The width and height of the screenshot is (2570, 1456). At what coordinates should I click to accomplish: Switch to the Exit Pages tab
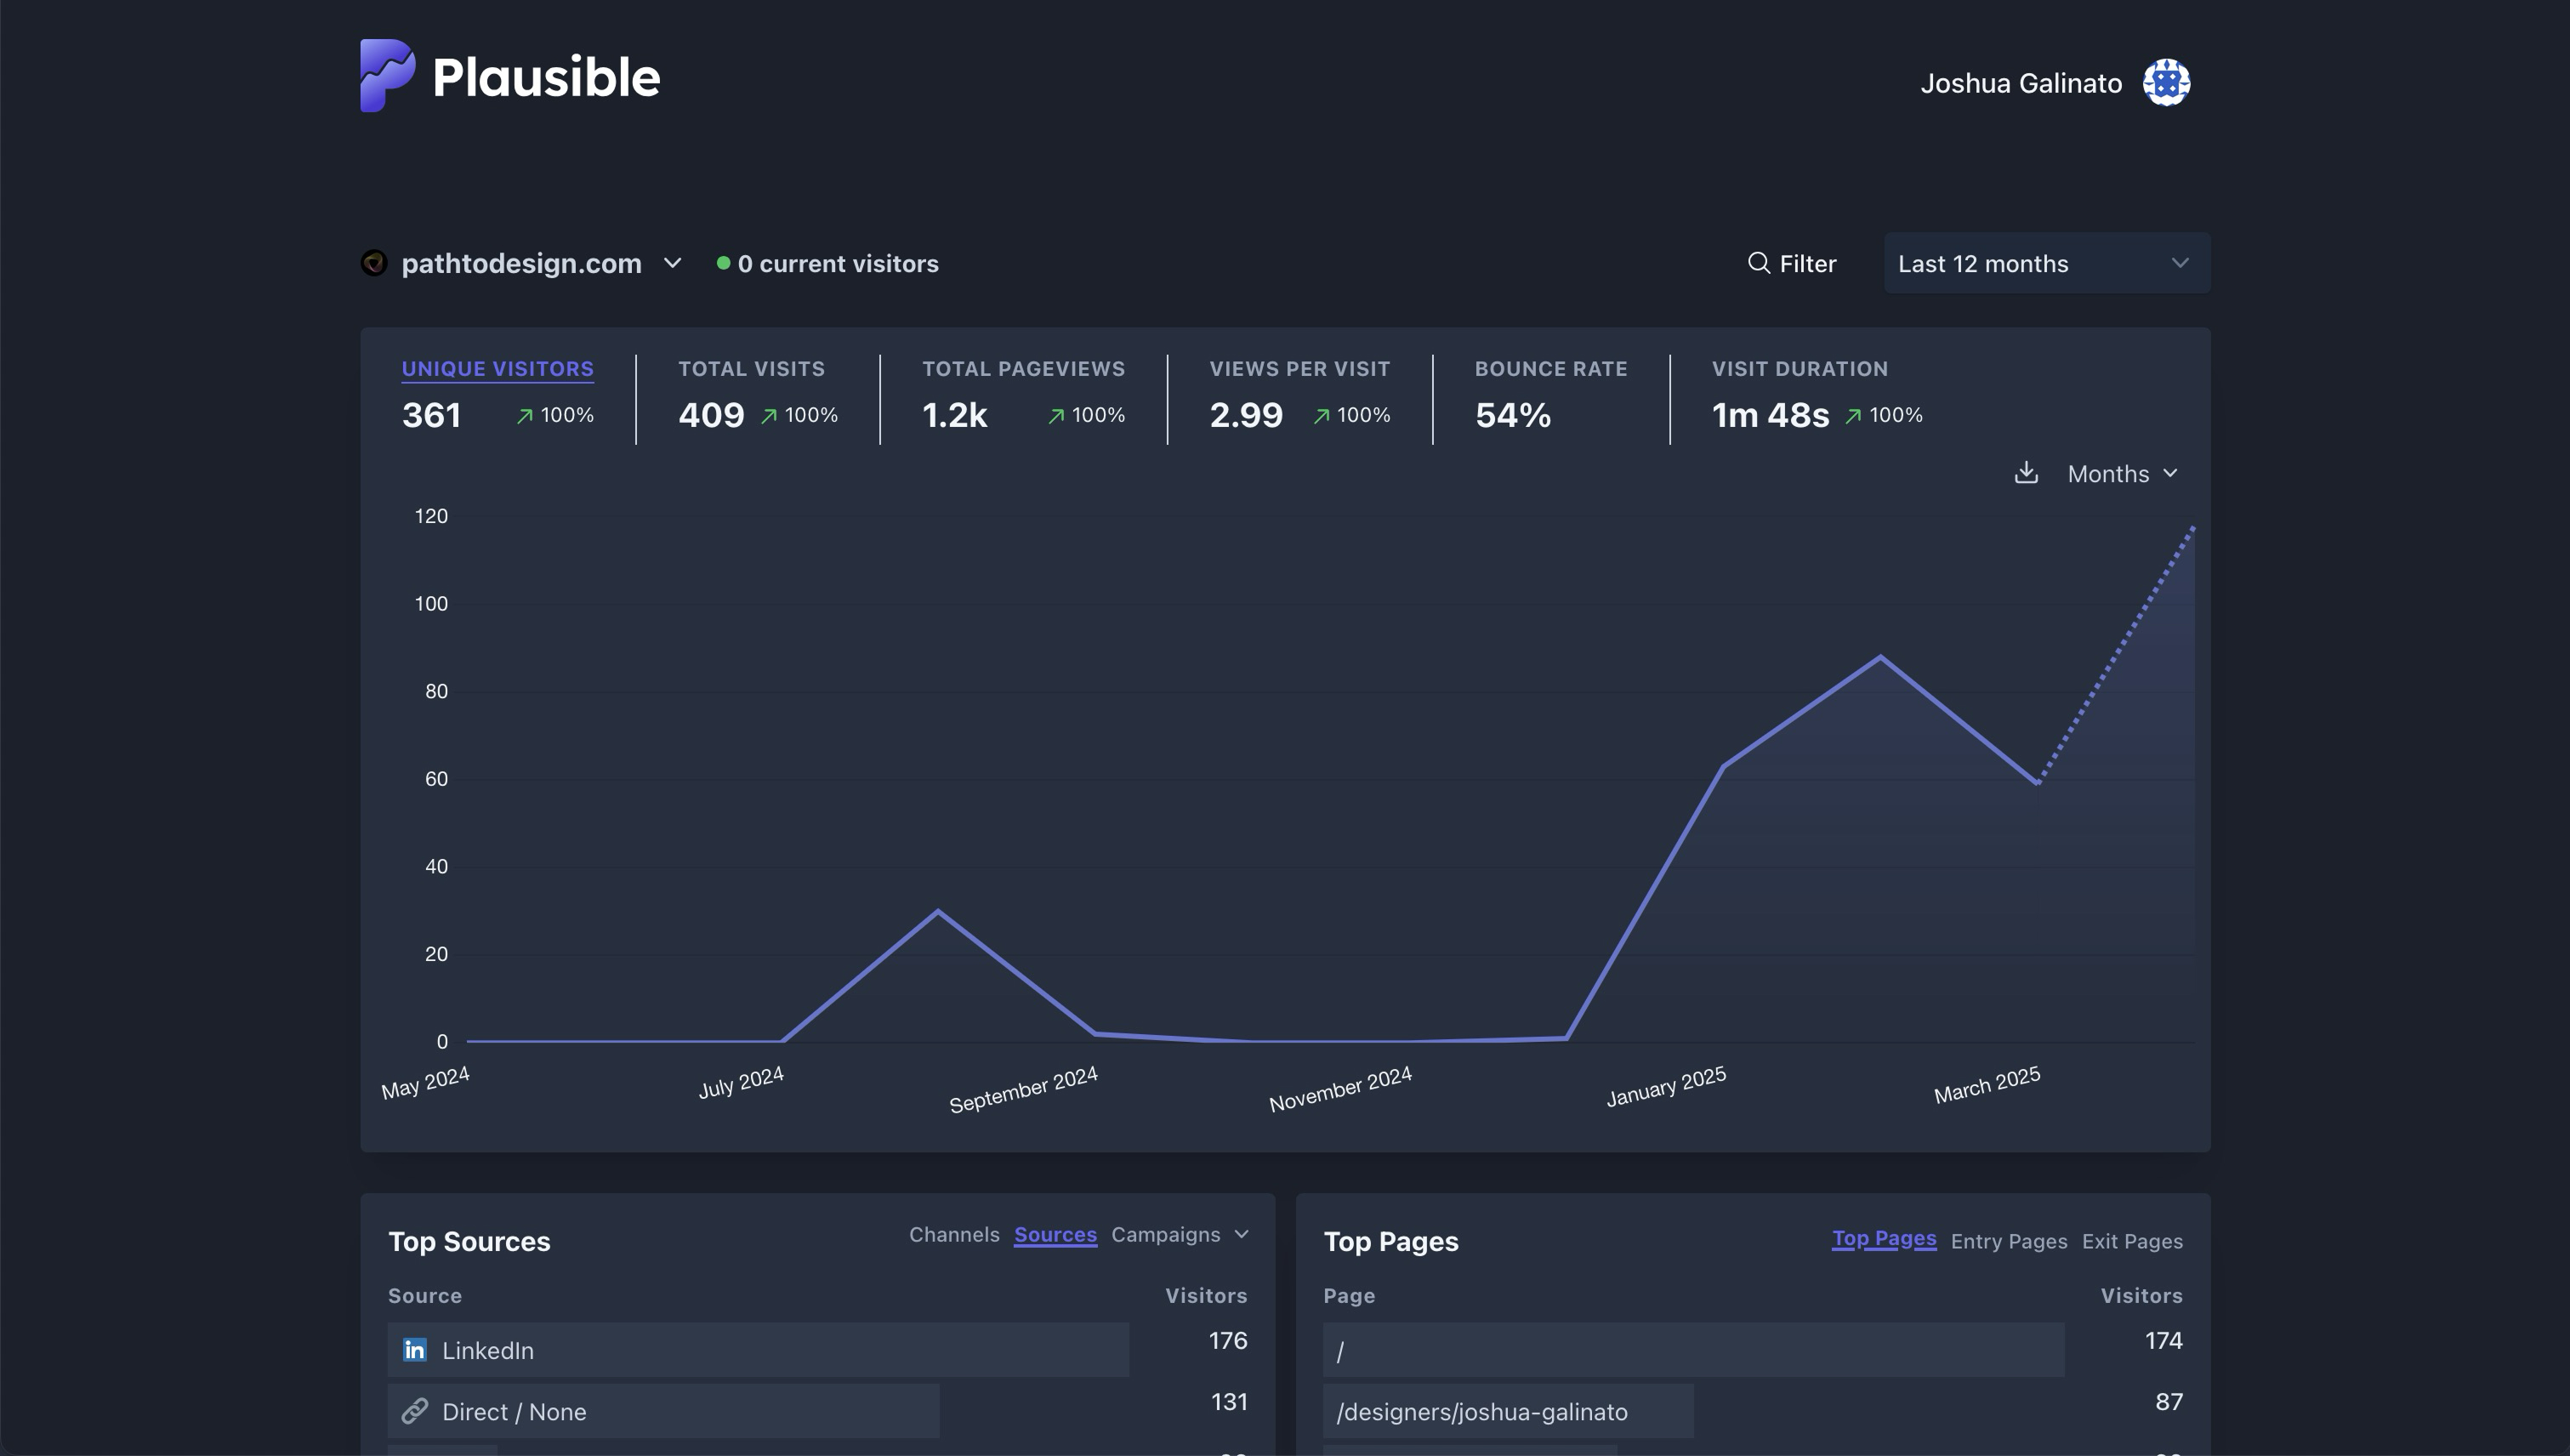(2132, 1241)
